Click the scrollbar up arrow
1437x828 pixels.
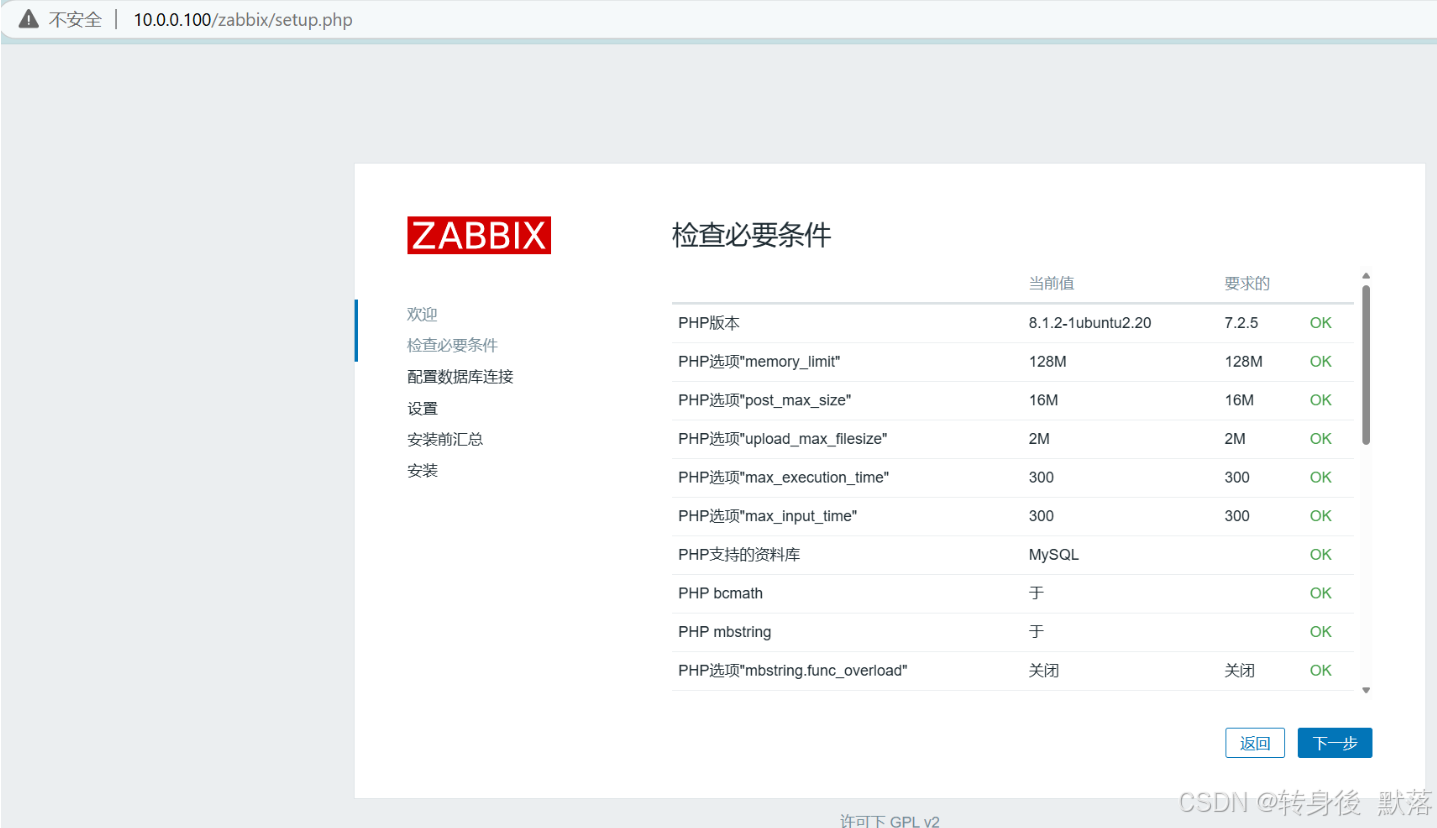(x=1366, y=277)
